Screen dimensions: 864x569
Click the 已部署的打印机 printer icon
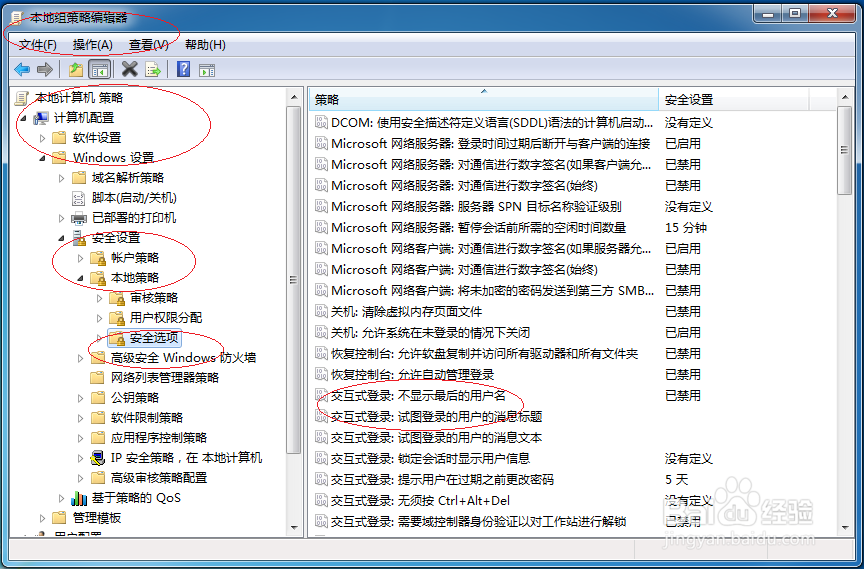(79, 218)
